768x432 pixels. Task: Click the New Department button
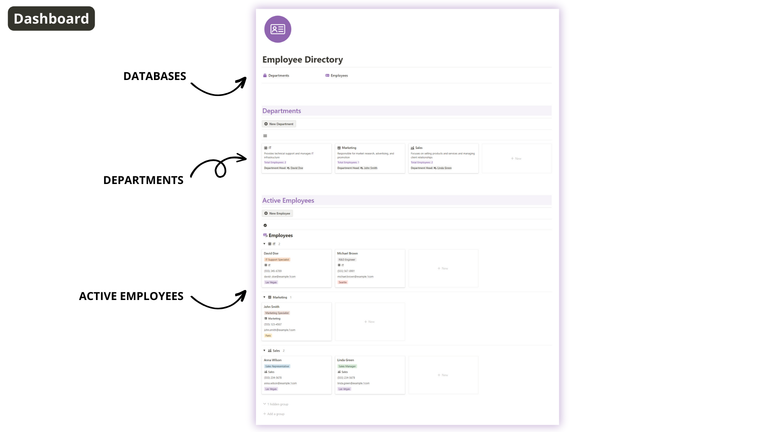pyautogui.click(x=279, y=124)
